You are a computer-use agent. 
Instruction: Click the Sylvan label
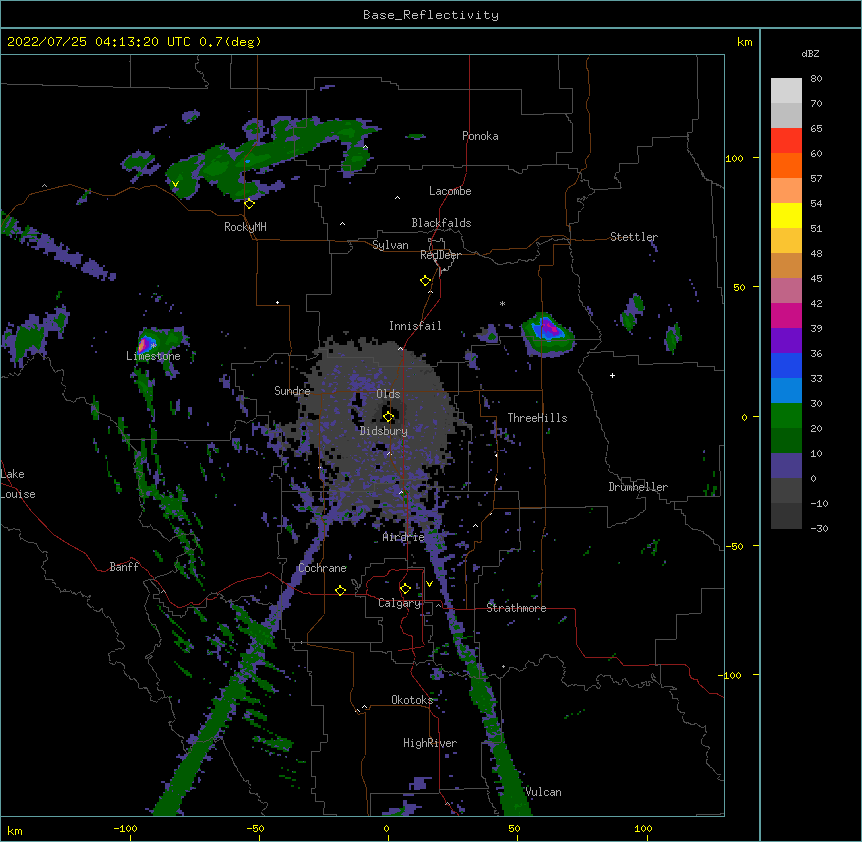tap(390, 245)
